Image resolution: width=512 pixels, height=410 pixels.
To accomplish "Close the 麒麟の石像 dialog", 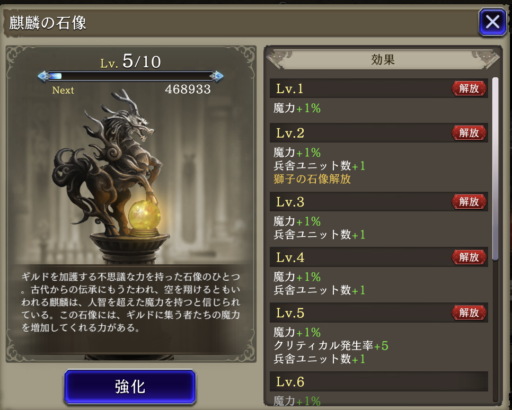I will click(x=492, y=22).
